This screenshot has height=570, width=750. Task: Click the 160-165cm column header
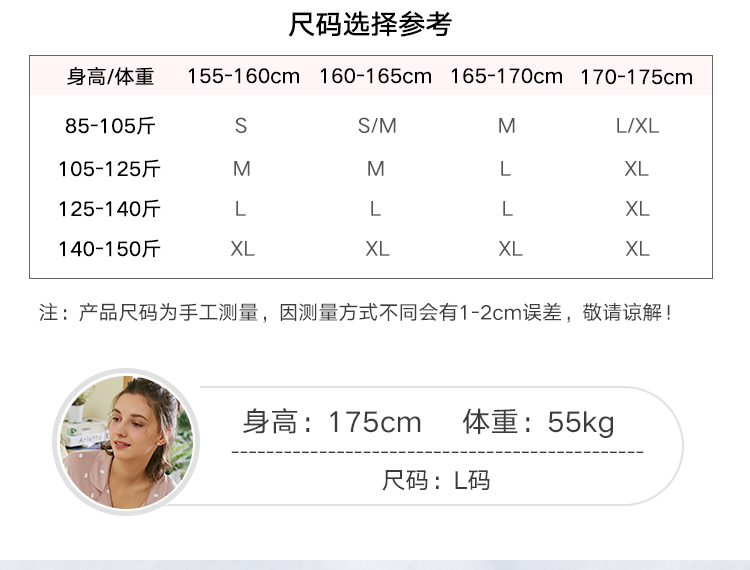coord(375,76)
